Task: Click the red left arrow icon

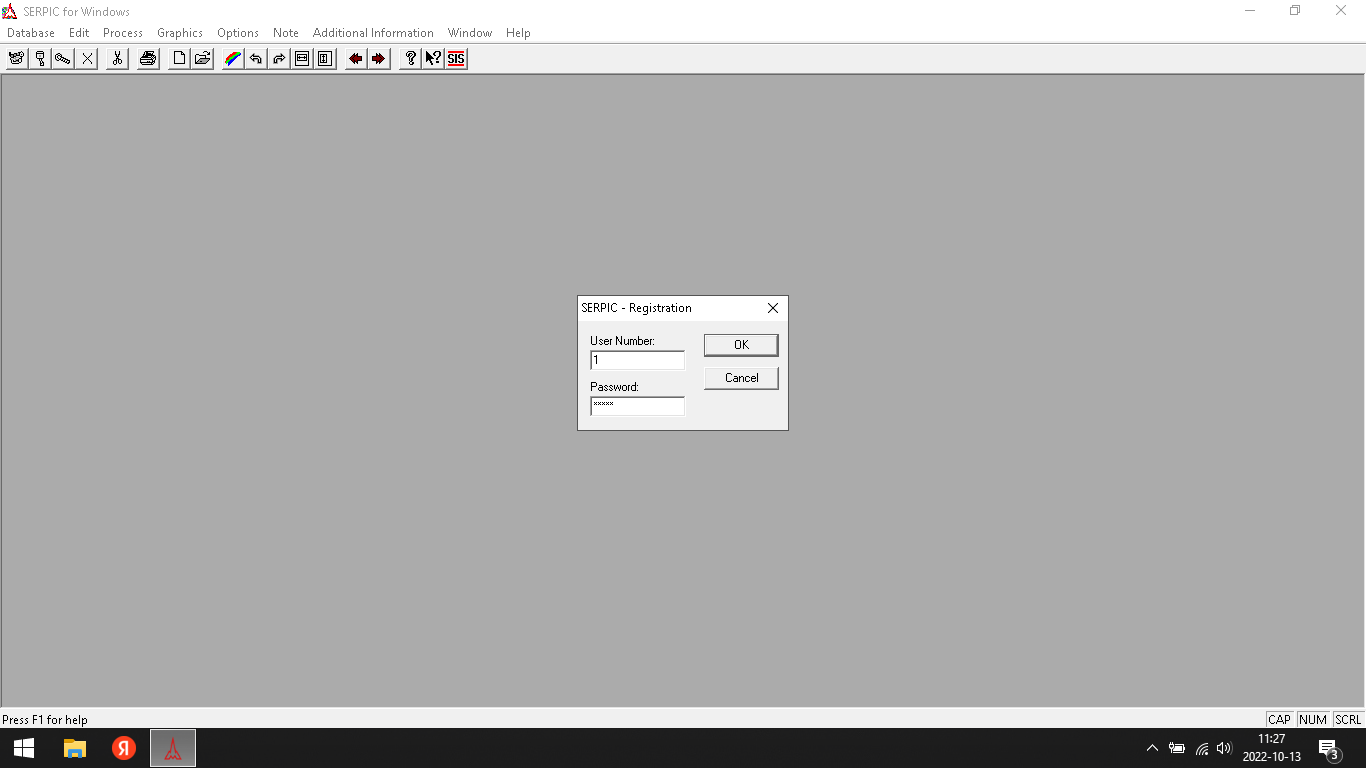Action: coord(355,59)
